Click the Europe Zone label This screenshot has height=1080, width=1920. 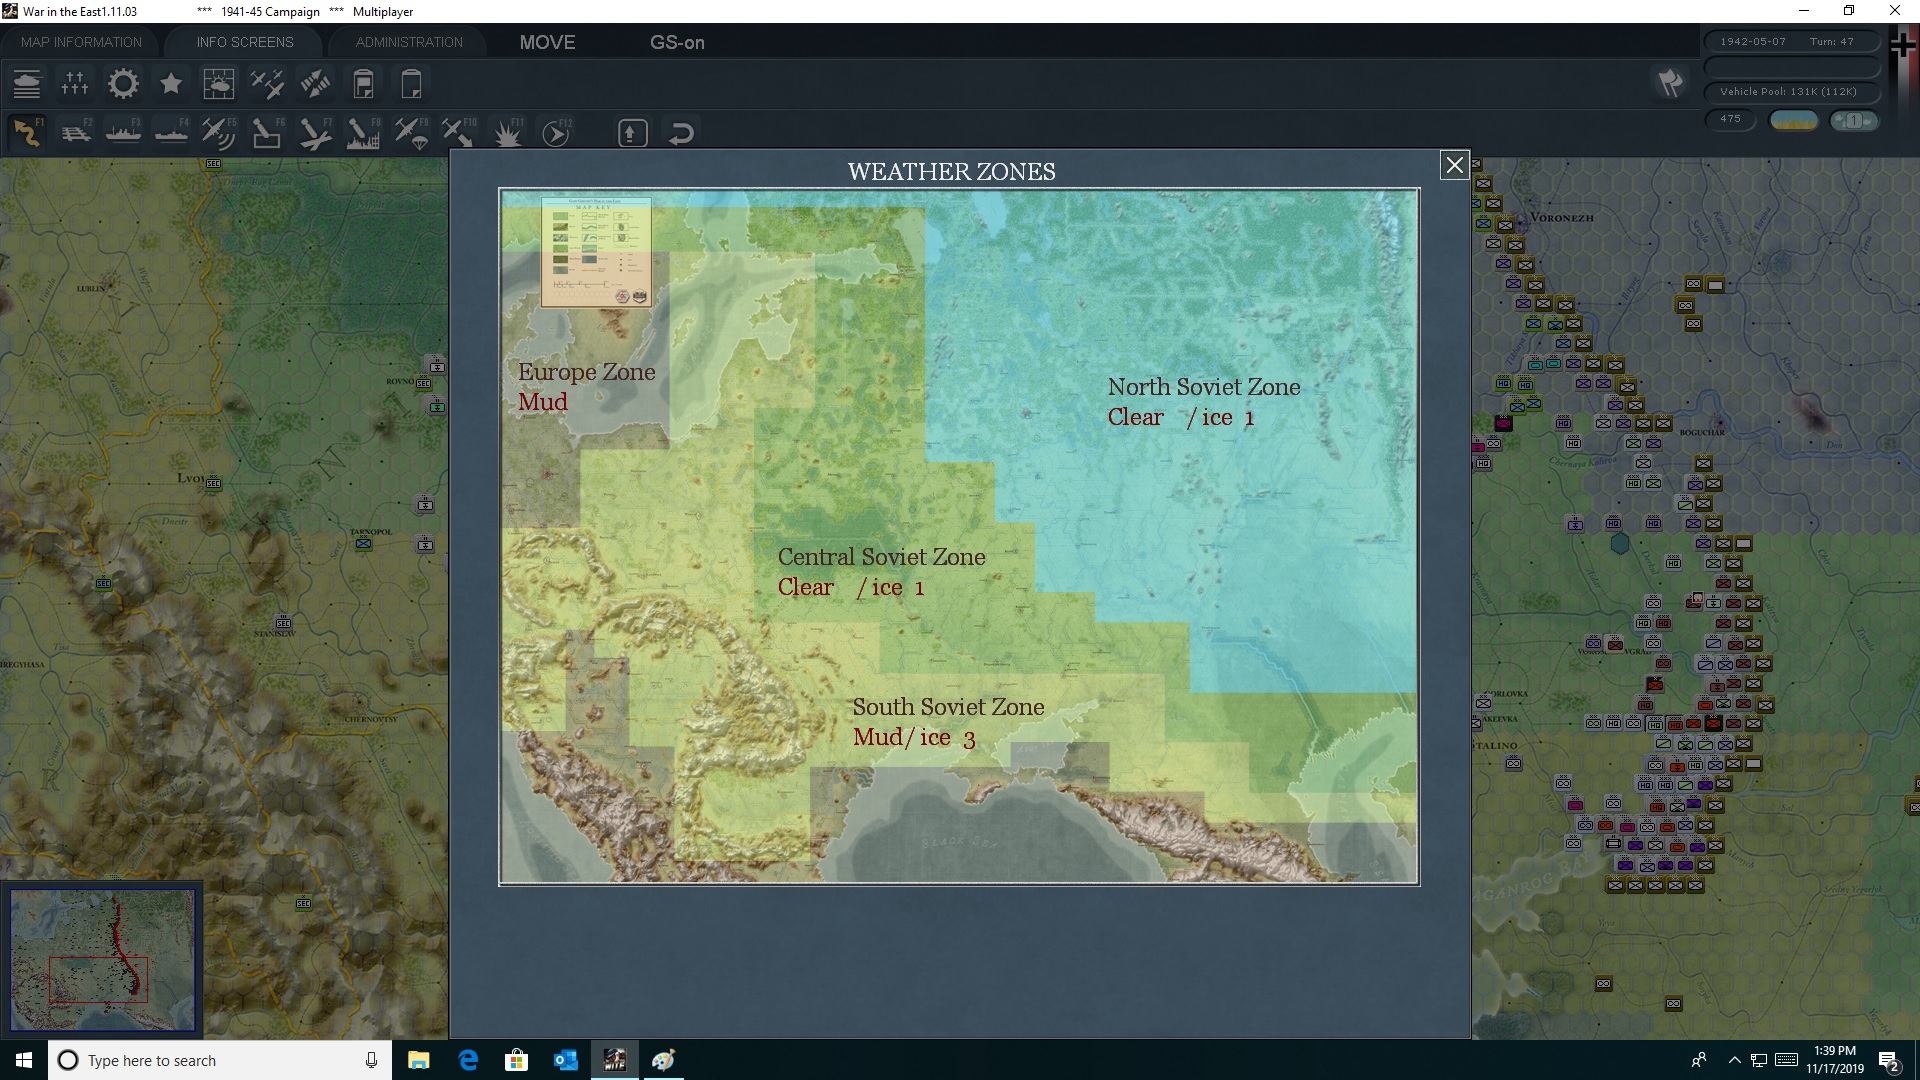click(x=586, y=372)
